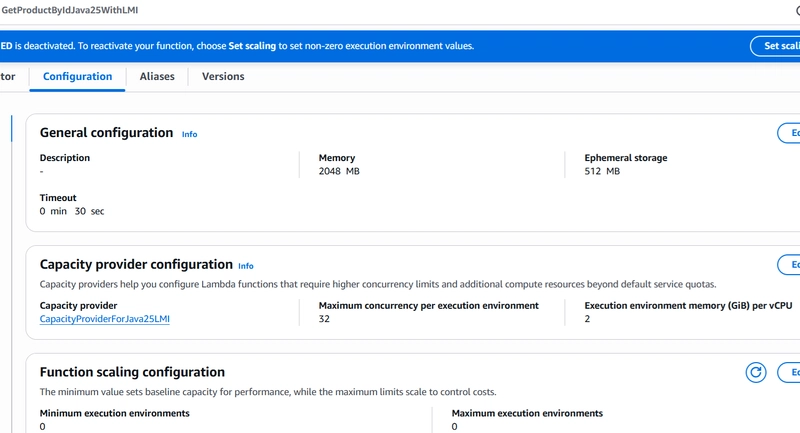
Task: Click the Timeout value 0 min 30 sec
Action: 72,211
